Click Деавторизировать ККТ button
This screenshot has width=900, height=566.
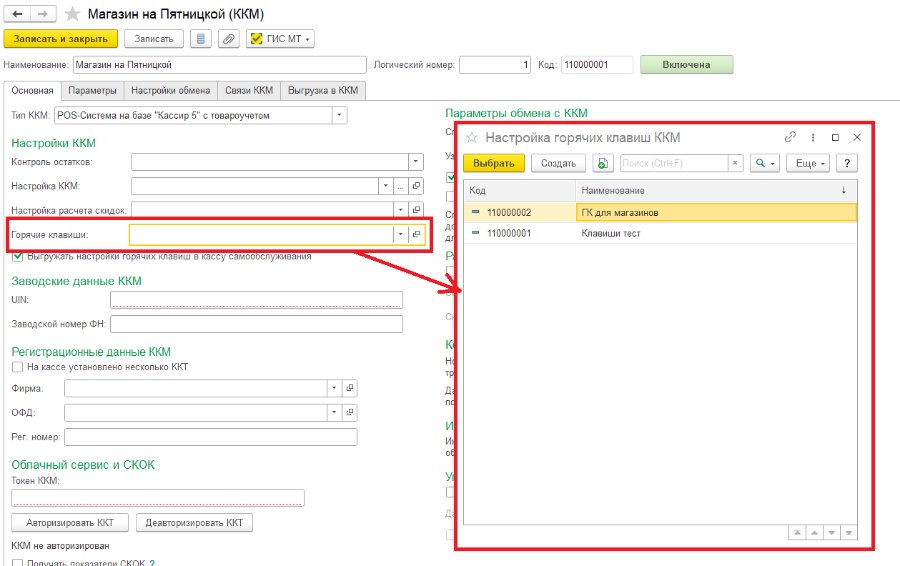pyautogui.click(x=195, y=523)
